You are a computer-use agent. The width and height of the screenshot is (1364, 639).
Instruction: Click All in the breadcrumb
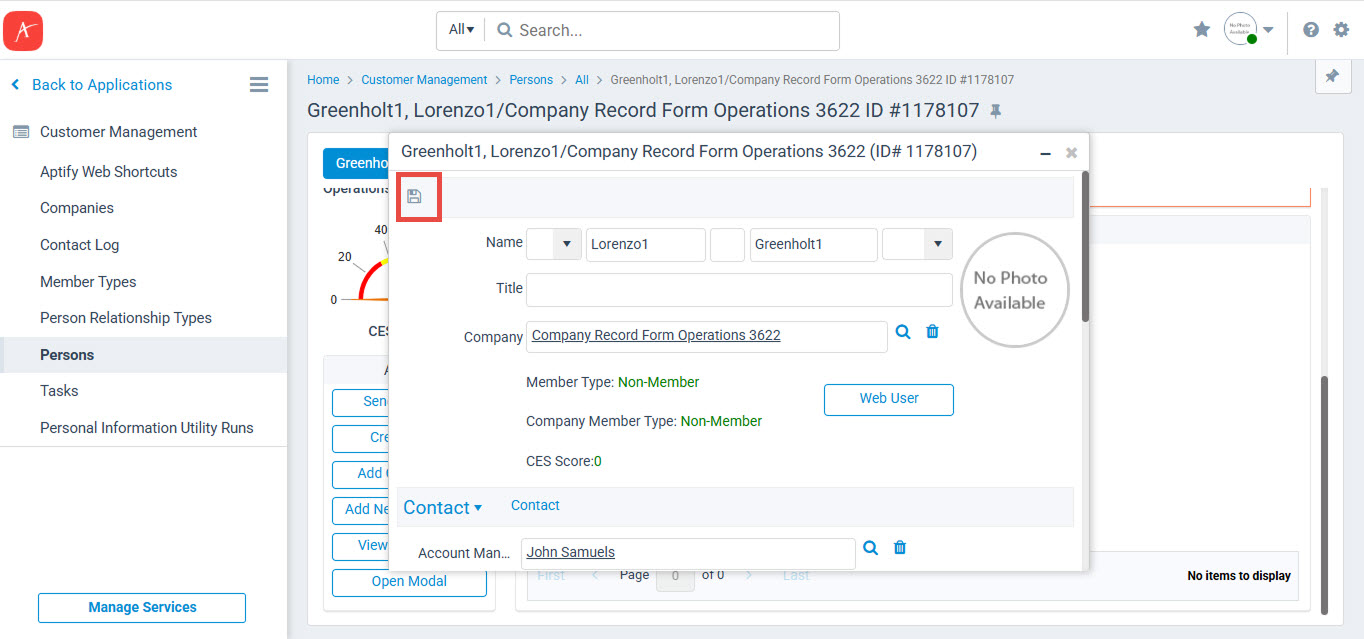pos(582,80)
